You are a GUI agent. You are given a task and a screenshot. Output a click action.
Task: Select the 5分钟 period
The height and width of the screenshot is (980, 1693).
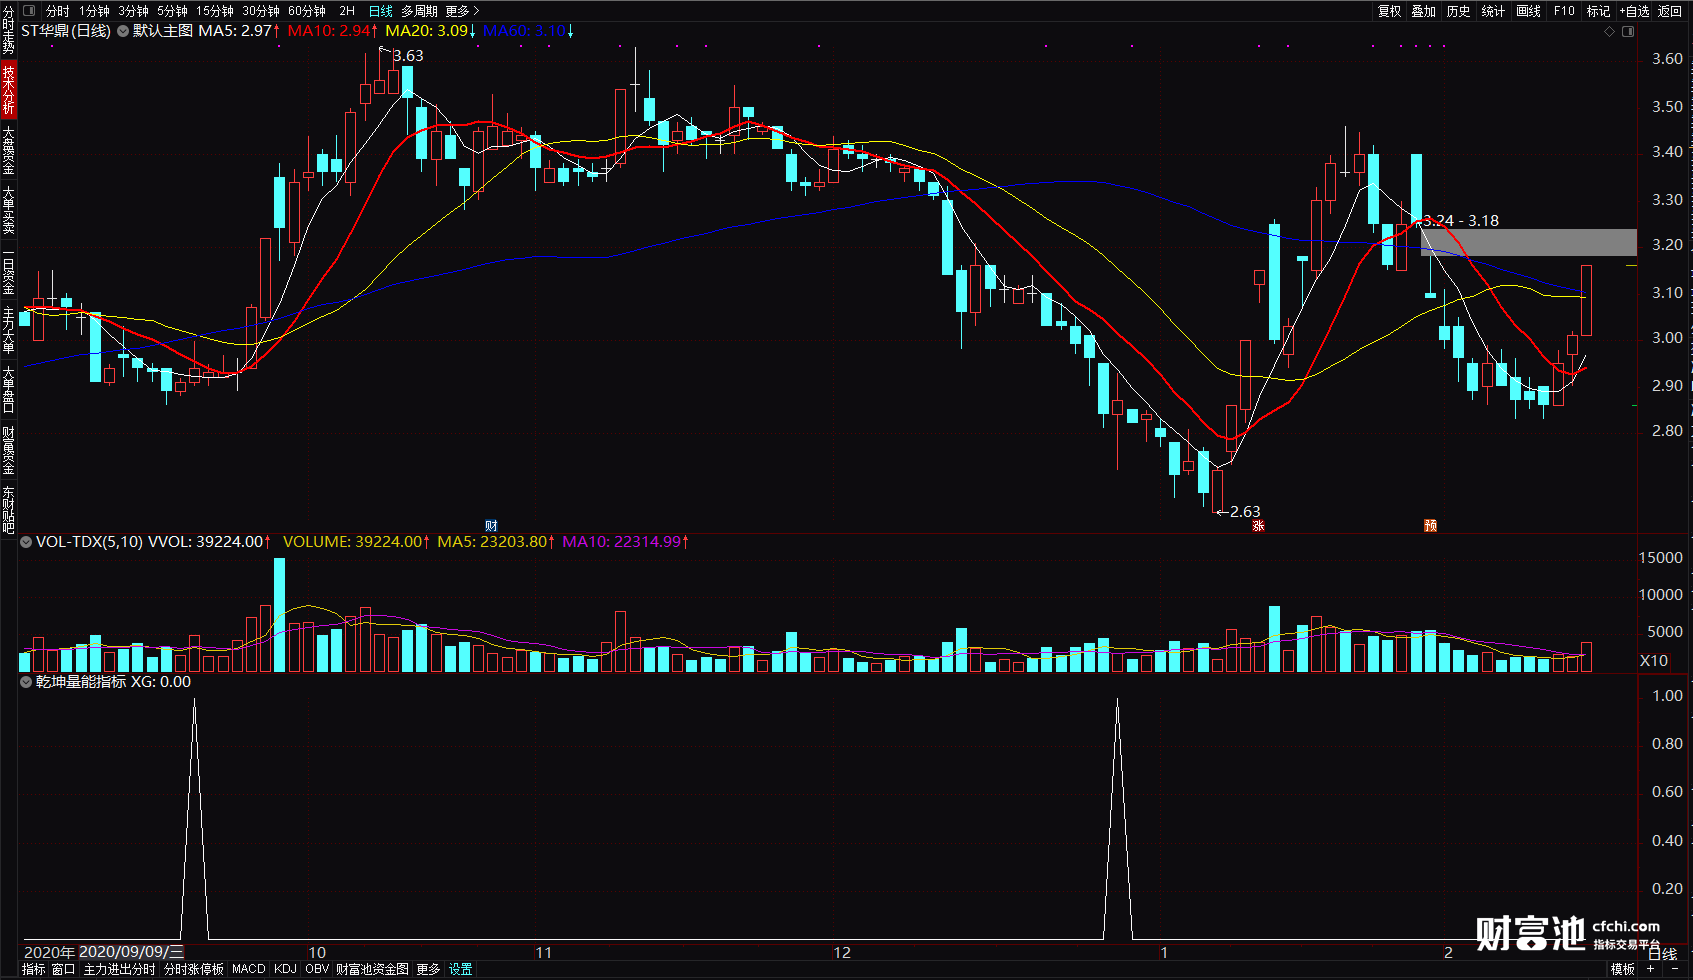point(172,11)
